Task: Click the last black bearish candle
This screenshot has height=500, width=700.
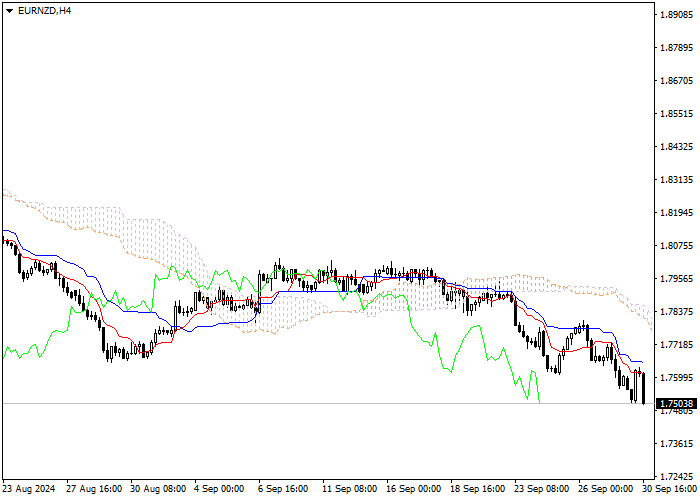Action: click(643, 388)
